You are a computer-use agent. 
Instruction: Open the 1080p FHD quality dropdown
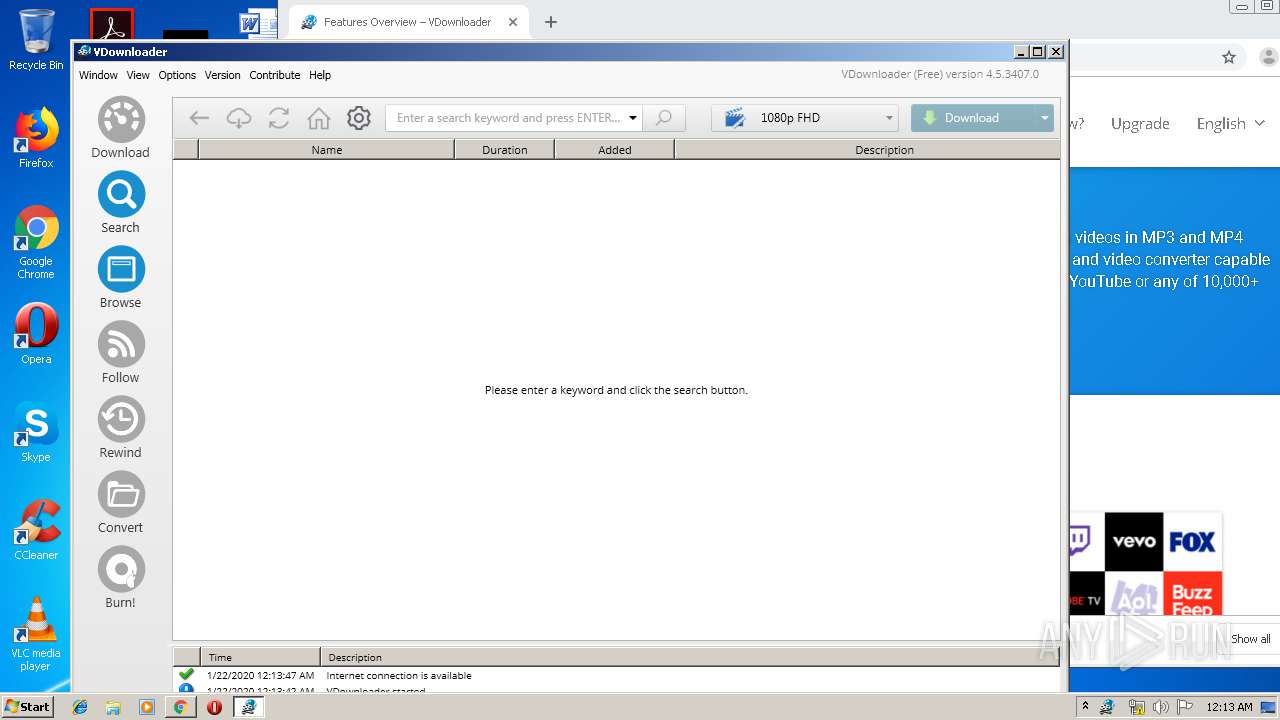coord(805,118)
